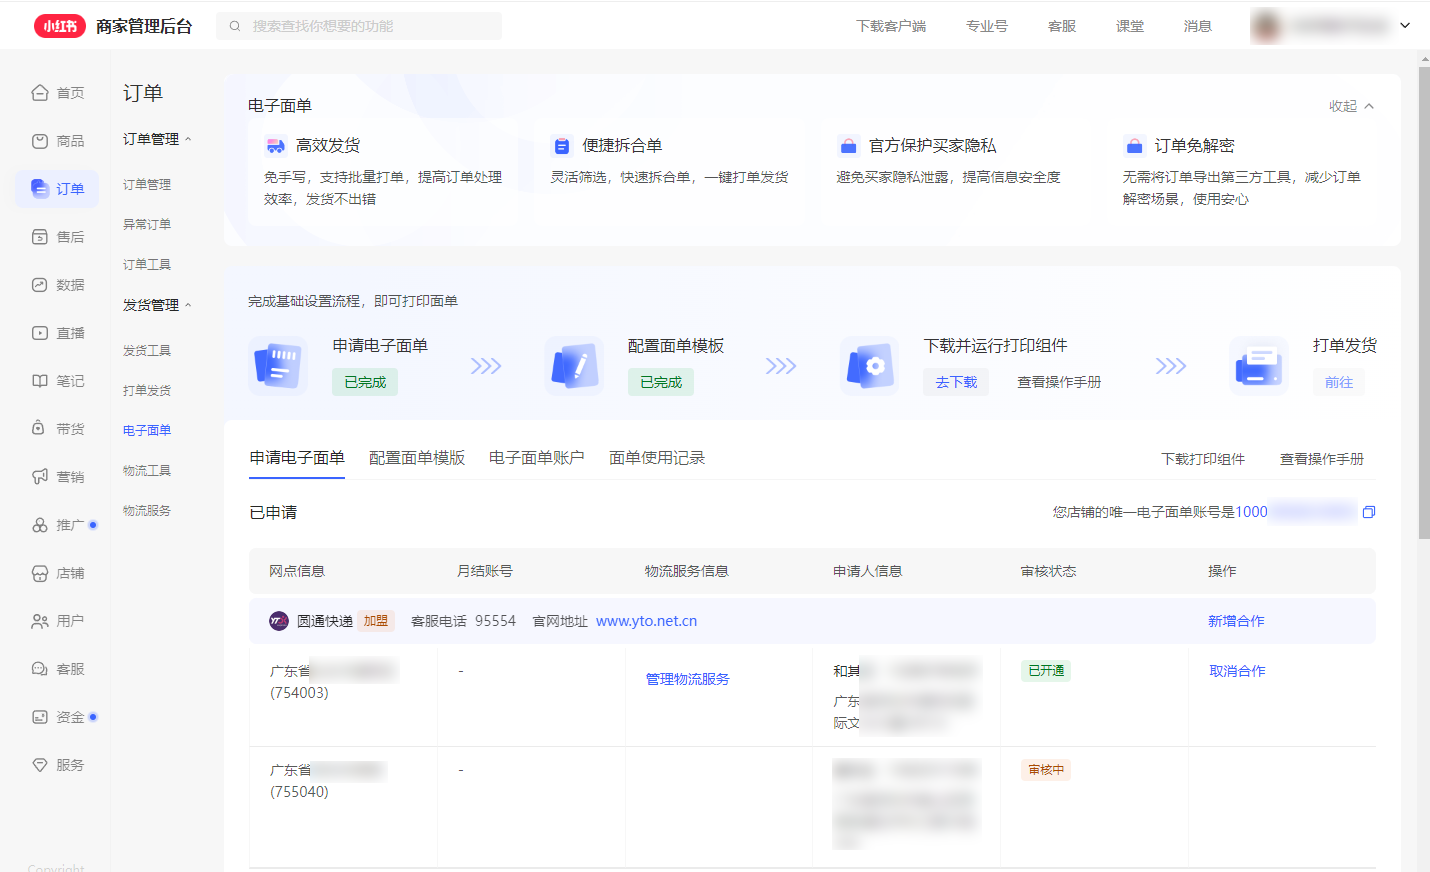1430x872 pixels.
Task: Open the account dropdown arrow at top right
Action: 1405,26
